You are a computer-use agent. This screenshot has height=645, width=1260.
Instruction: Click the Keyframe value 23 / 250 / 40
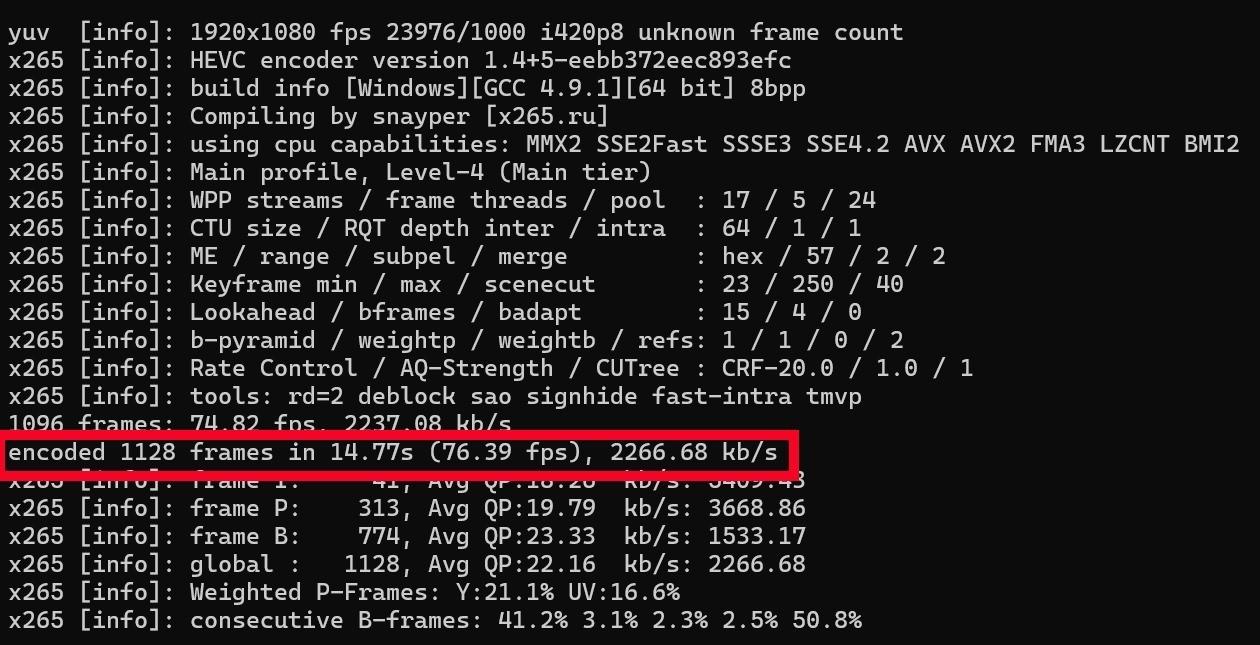click(x=812, y=284)
